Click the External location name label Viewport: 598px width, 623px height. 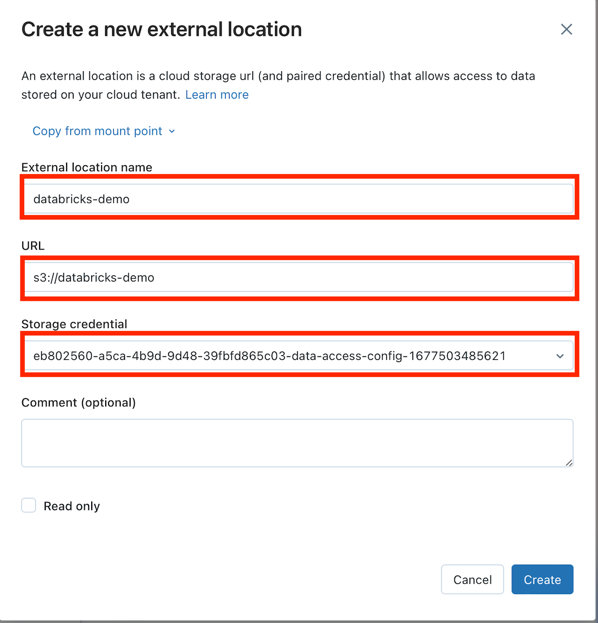[87, 167]
